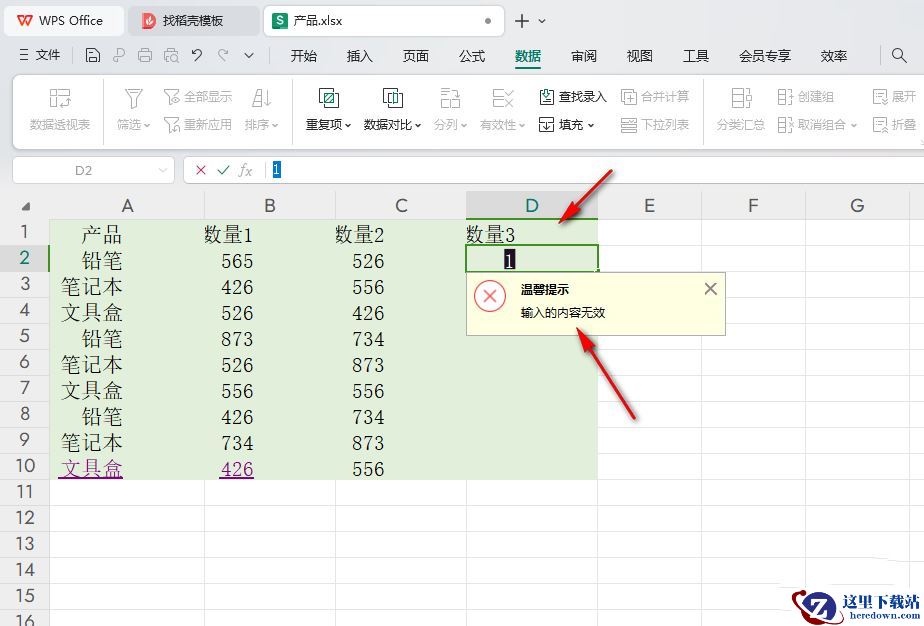Switch to the 找稻壳模板 template tab
The image size is (924, 626).
point(193,21)
